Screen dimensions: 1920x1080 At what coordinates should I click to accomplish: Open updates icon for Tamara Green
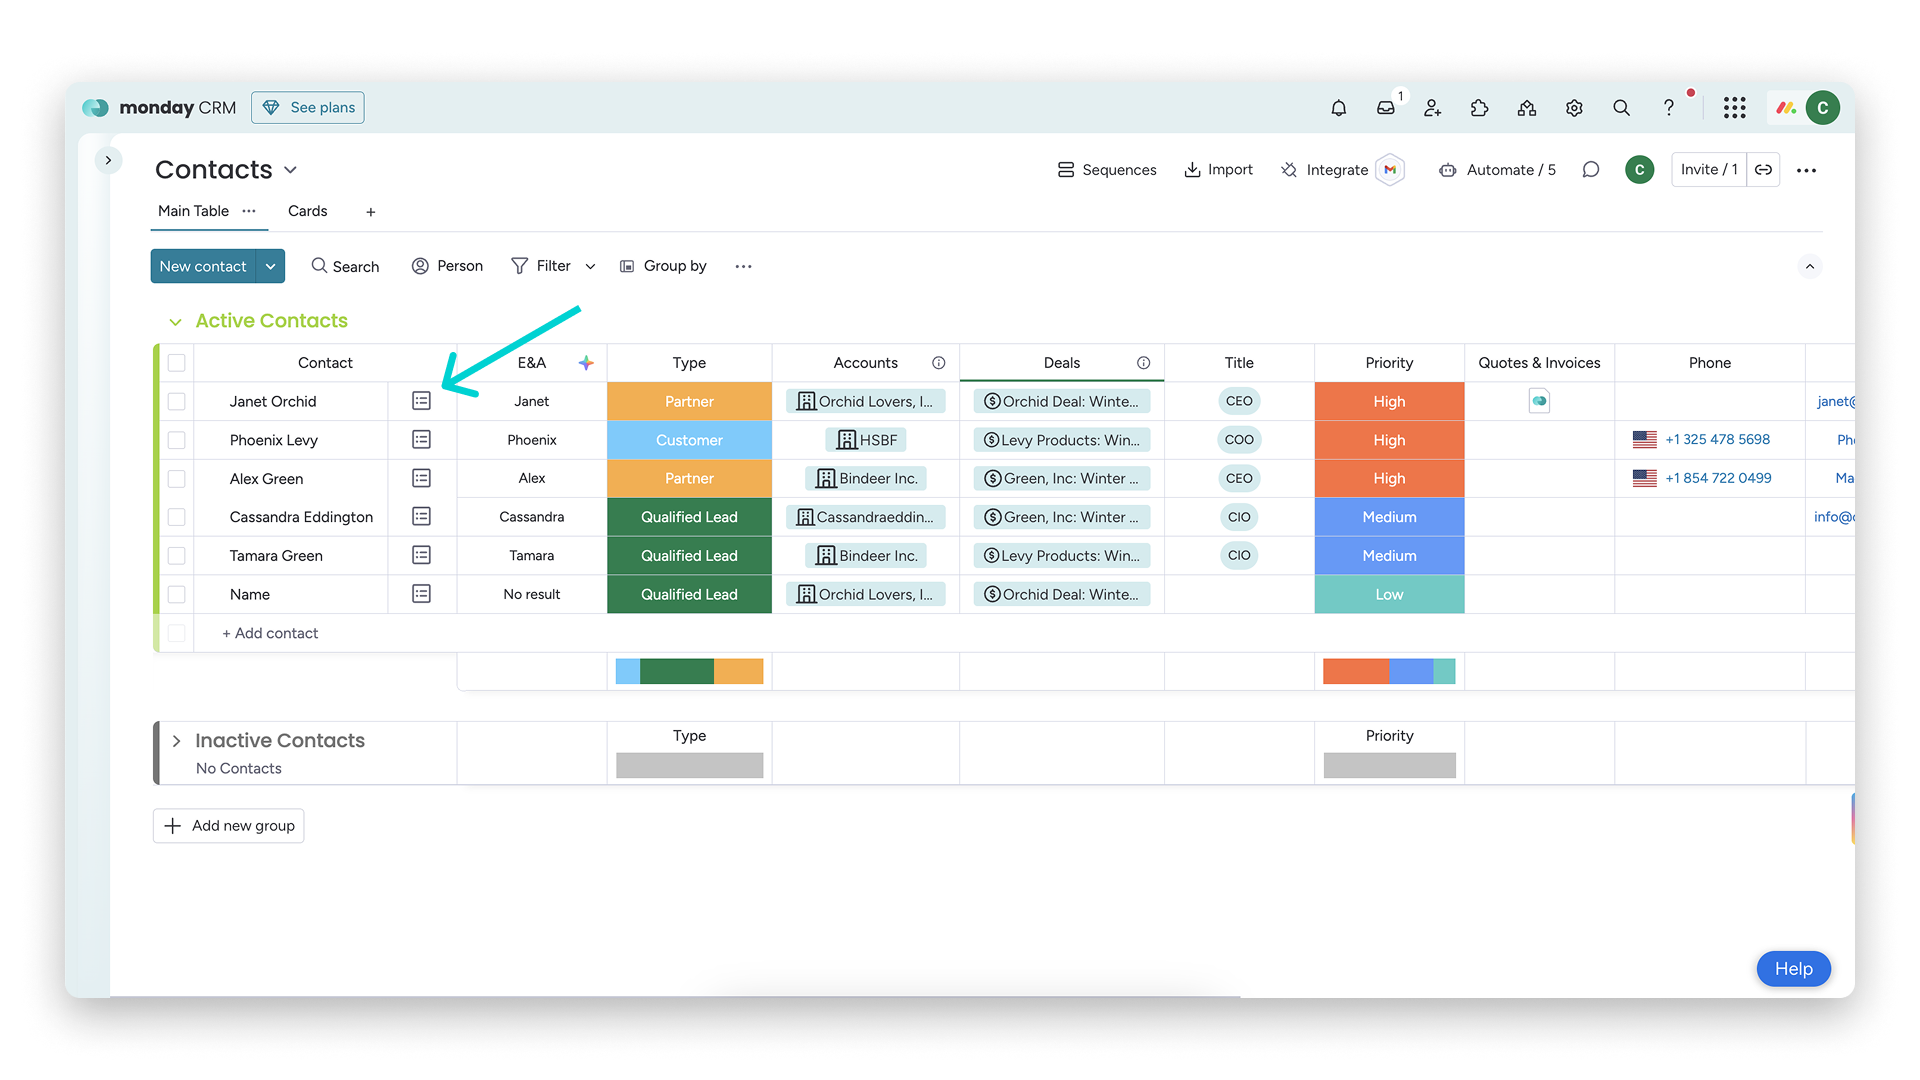422,555
